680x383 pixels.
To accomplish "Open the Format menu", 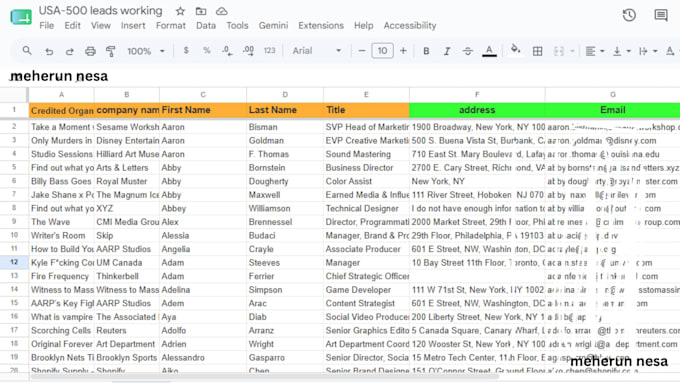I will point(170,26).
